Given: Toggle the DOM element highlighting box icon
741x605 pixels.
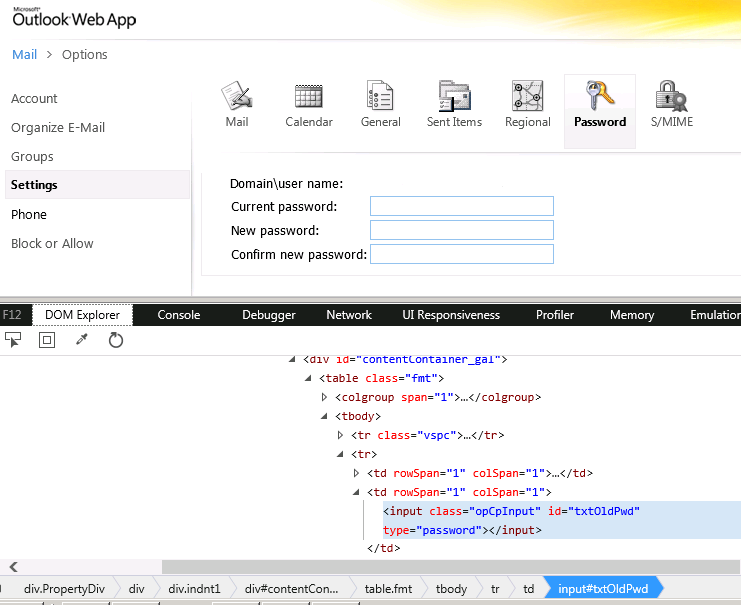Looking at the screenshot, I should 47,340.
